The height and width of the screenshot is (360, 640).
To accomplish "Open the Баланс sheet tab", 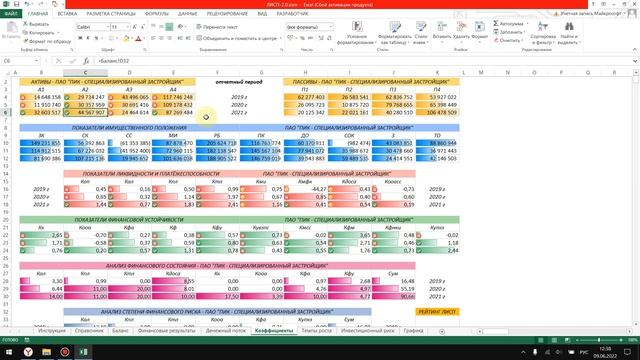I will 120,331.
